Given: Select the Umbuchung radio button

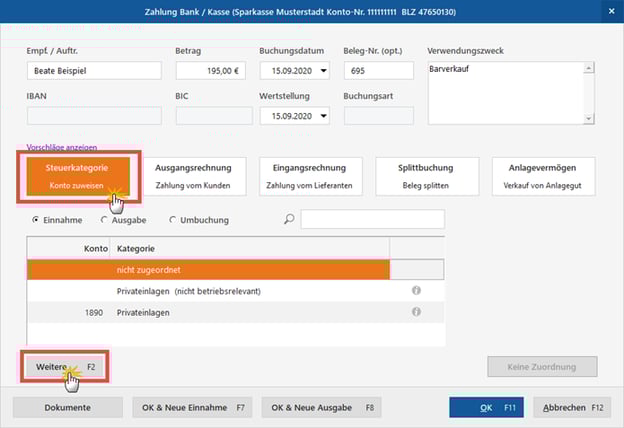Looking at the screenshot, I should tap(173, 220).
